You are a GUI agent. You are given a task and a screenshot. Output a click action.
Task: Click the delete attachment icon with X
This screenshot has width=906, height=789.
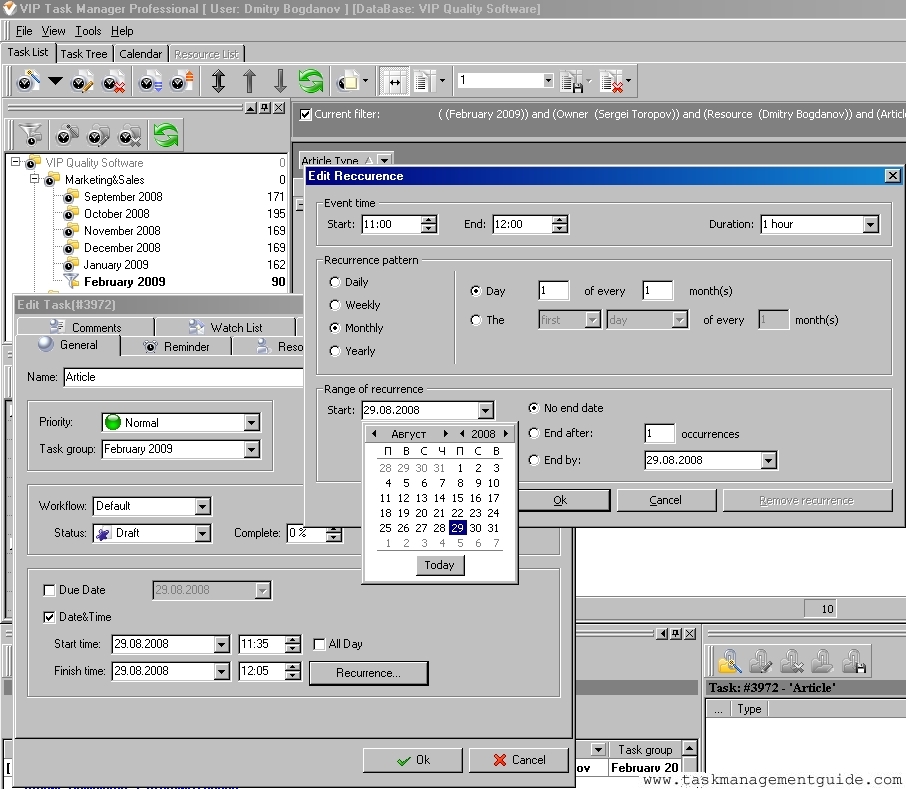click(x=792, y=662)
